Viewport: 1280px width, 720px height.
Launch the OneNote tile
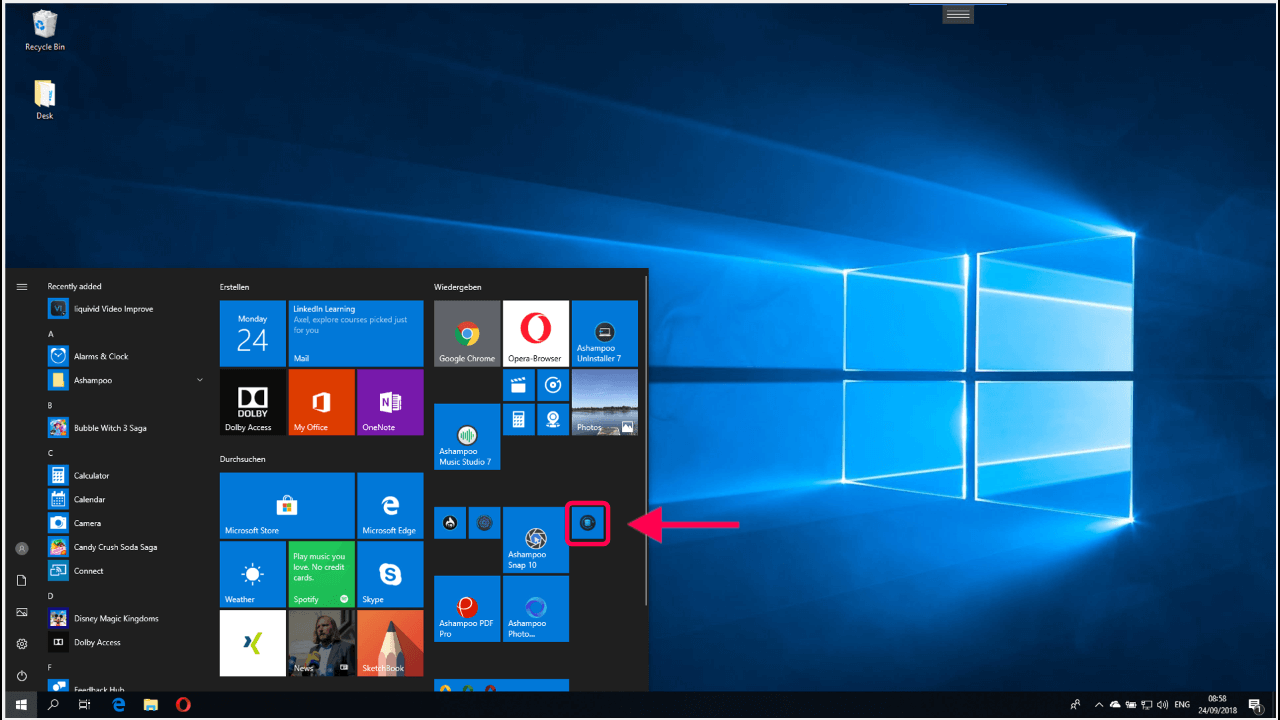(390, 402)
